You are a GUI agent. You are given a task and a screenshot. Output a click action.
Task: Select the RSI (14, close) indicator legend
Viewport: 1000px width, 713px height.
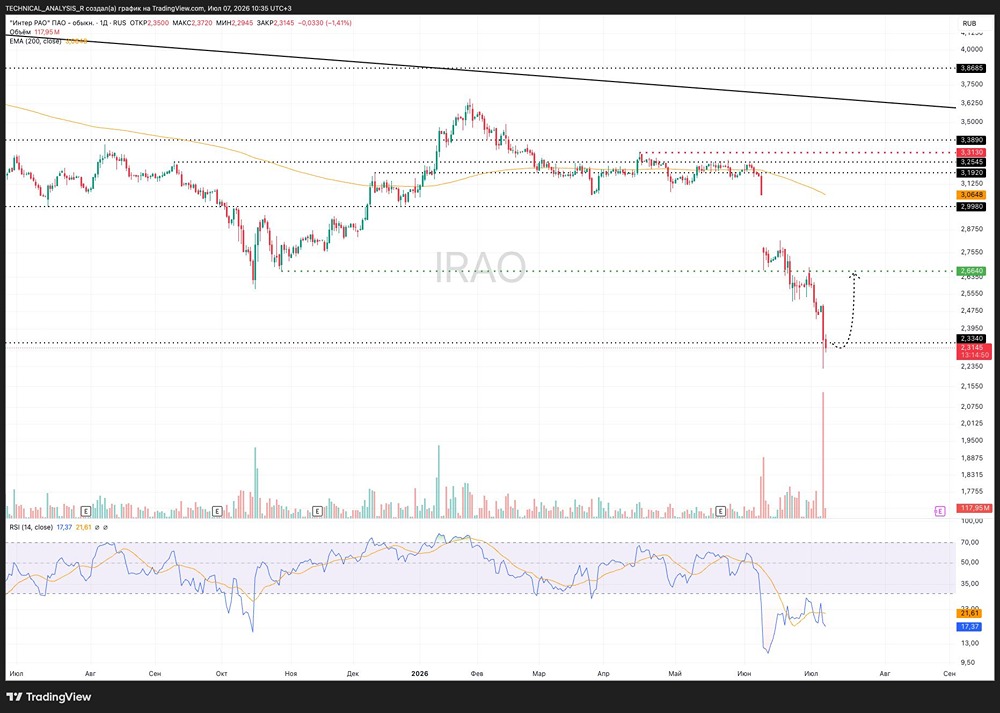tap(31, 527)
